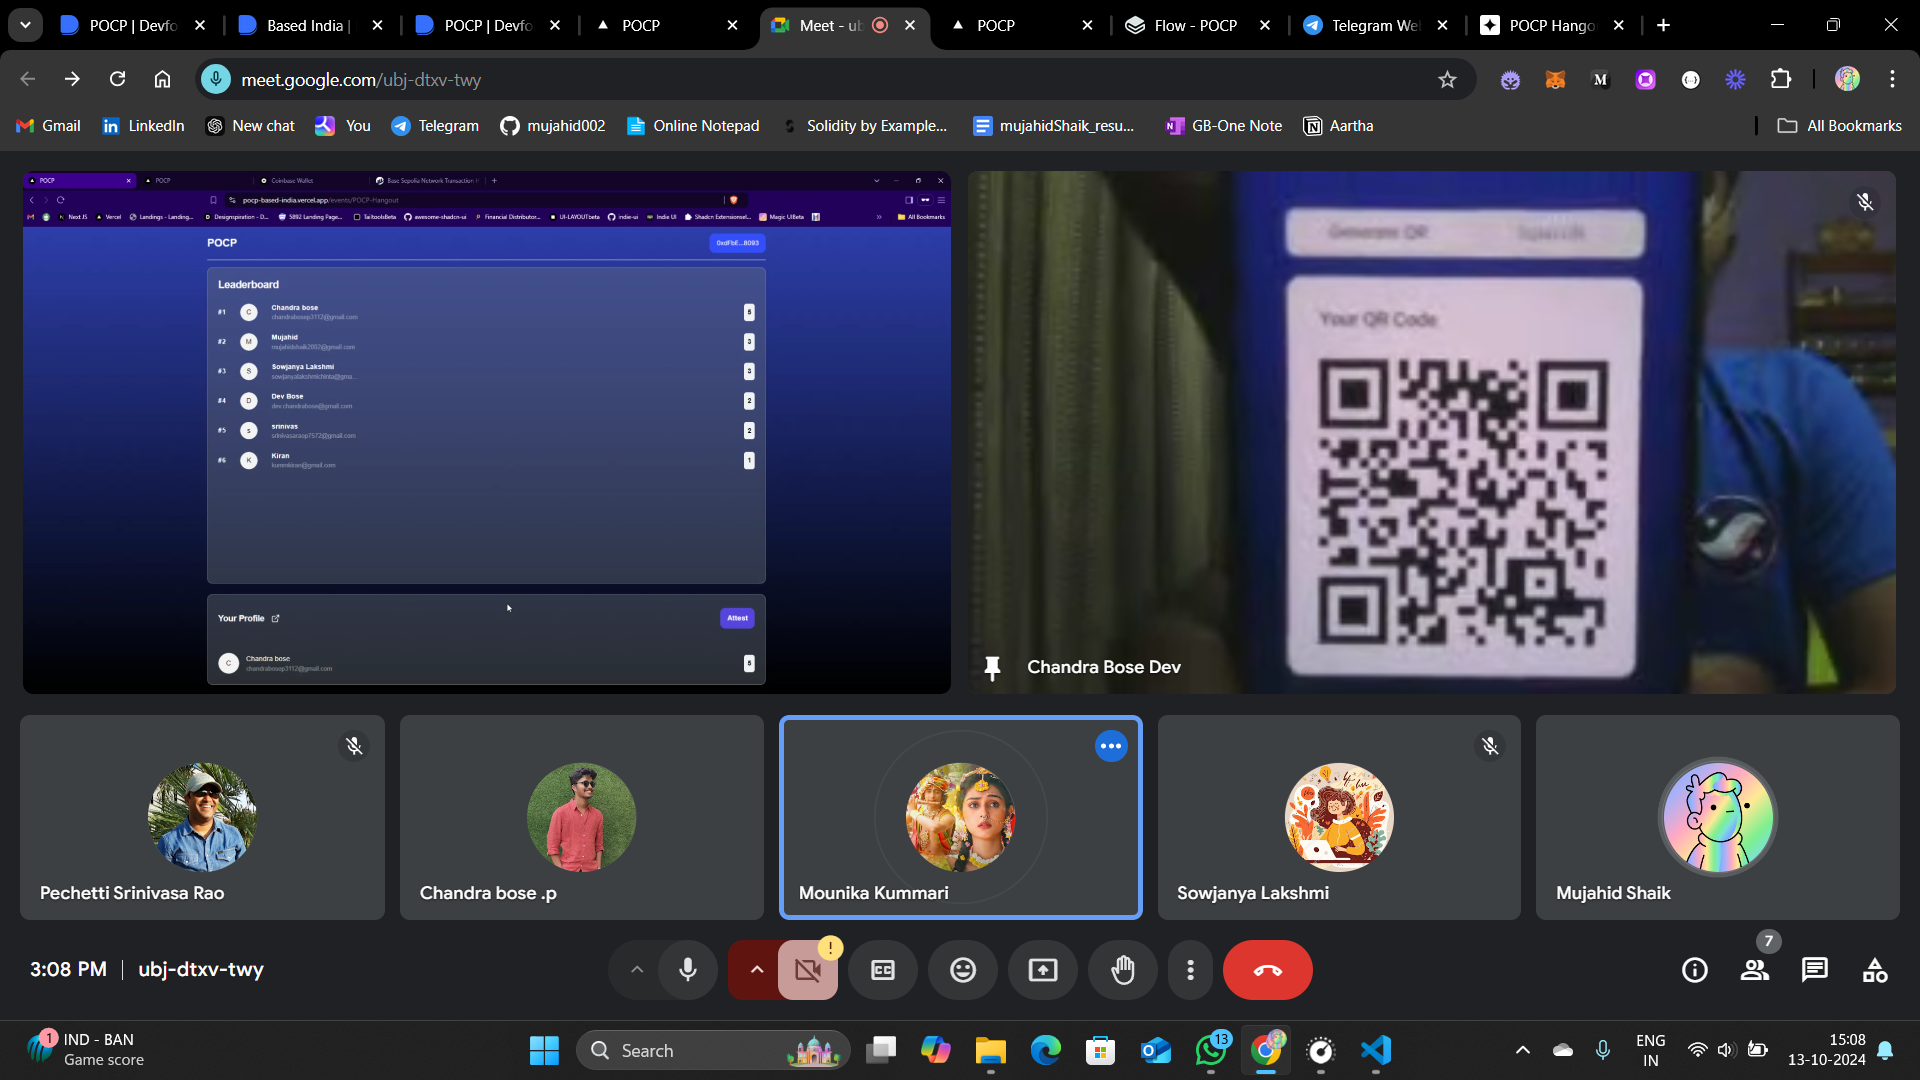Open Online Notepad bookmark
The width and height of the screenshot is (1920, 1080).
tap(693, 126)
